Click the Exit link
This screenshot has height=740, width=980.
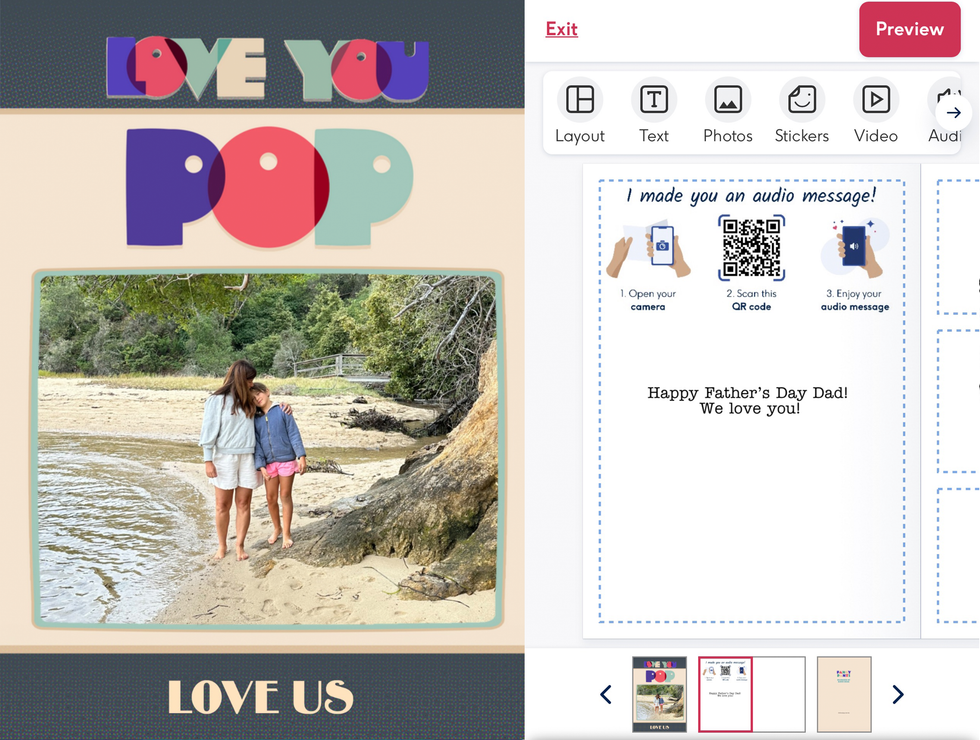[561, 29]
